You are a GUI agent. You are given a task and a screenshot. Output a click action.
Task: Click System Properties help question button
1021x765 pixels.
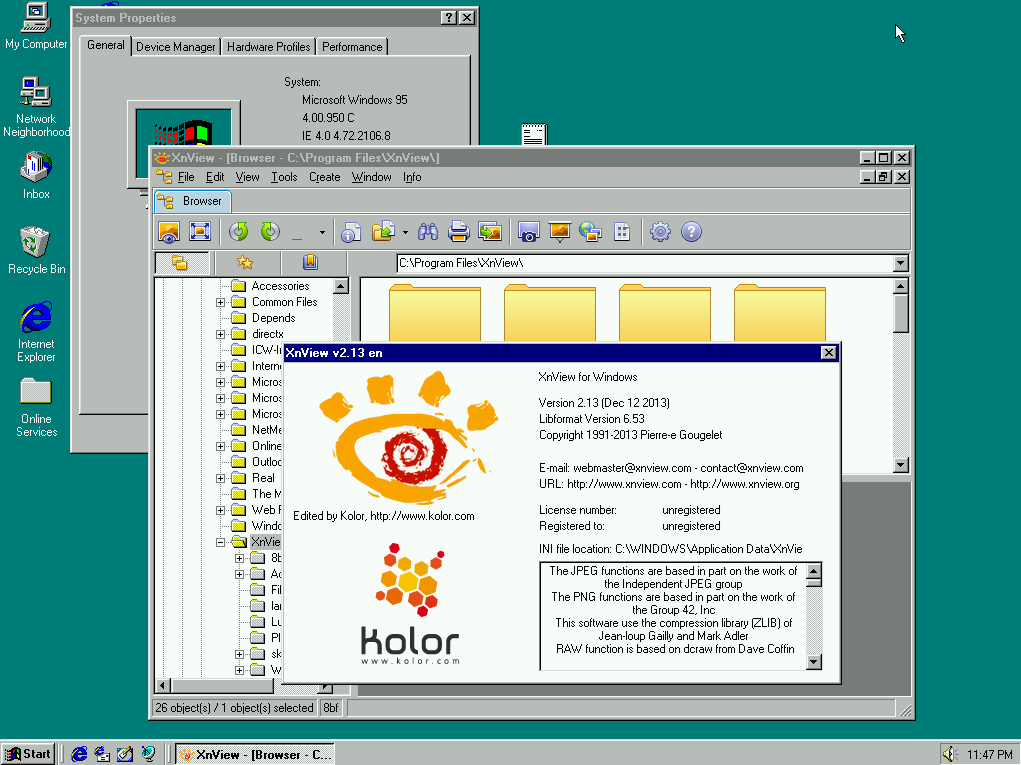(449, 18)
